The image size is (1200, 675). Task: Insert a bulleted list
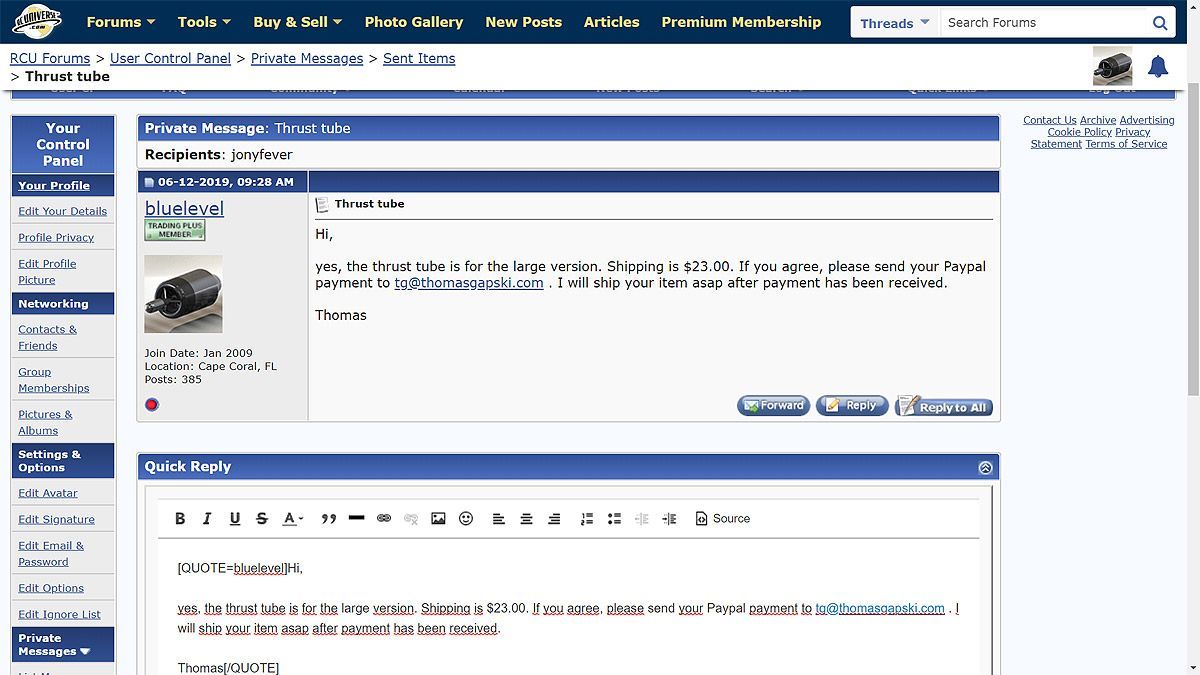coord(614,519)
